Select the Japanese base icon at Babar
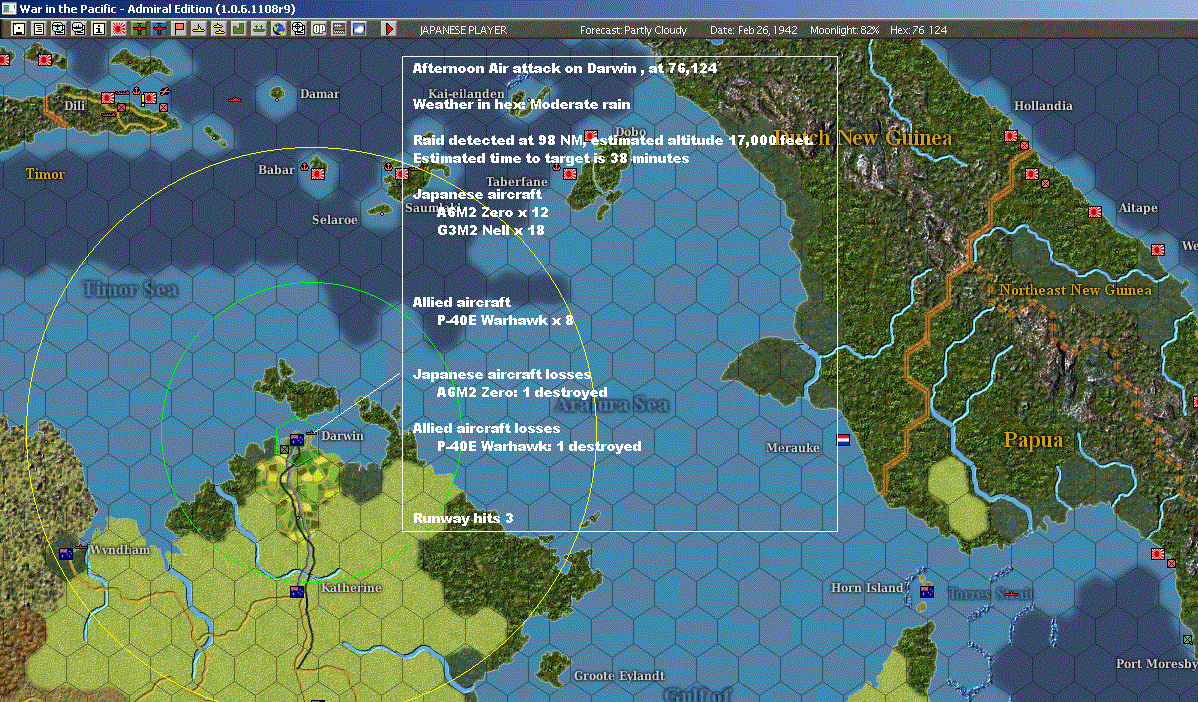 click(x=318, y=174)
